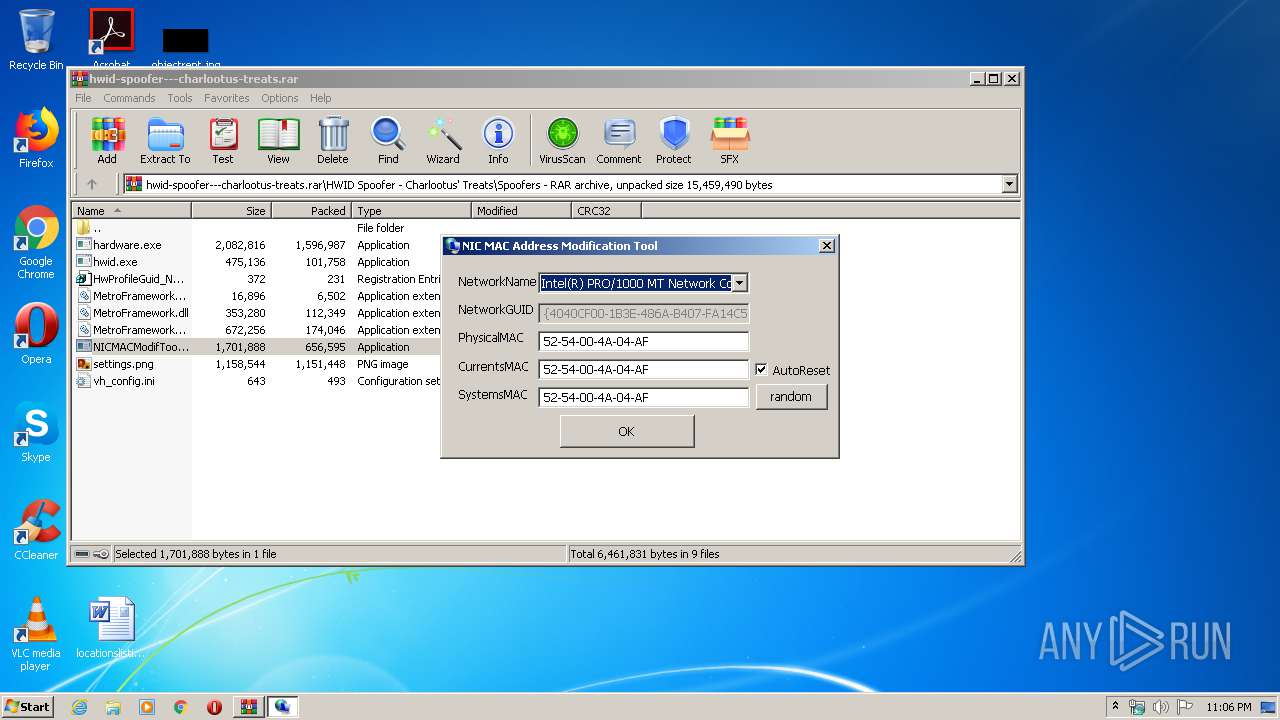
Task: Open VLC media player desktop shortcut
Action: pos(36,634)
